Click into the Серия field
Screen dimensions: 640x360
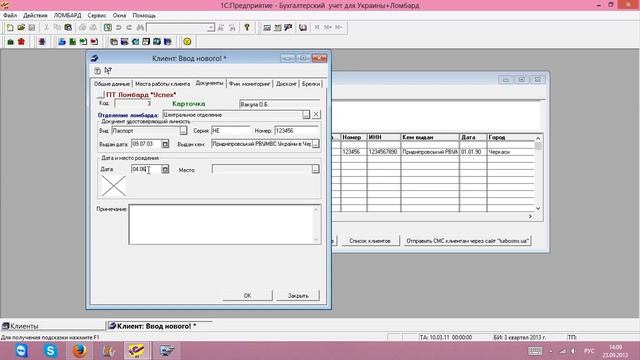[x=231, y=131]
